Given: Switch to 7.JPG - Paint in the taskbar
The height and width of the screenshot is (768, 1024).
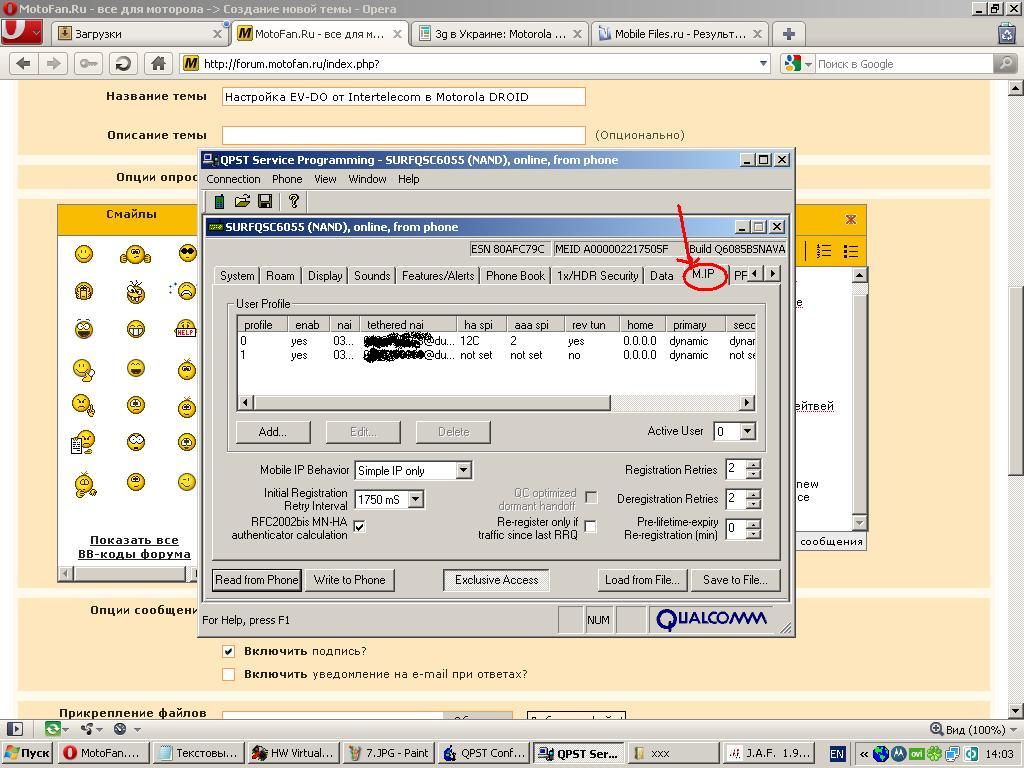Looking at the screenshot, I should click(388, 753).
